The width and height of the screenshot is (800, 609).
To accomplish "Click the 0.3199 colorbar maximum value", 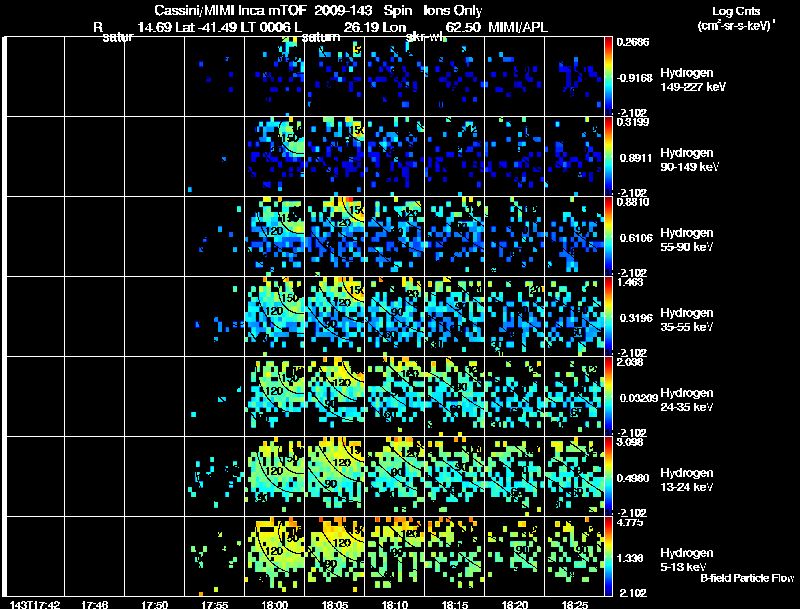I will pyautogui.click(x=633, y=122).
